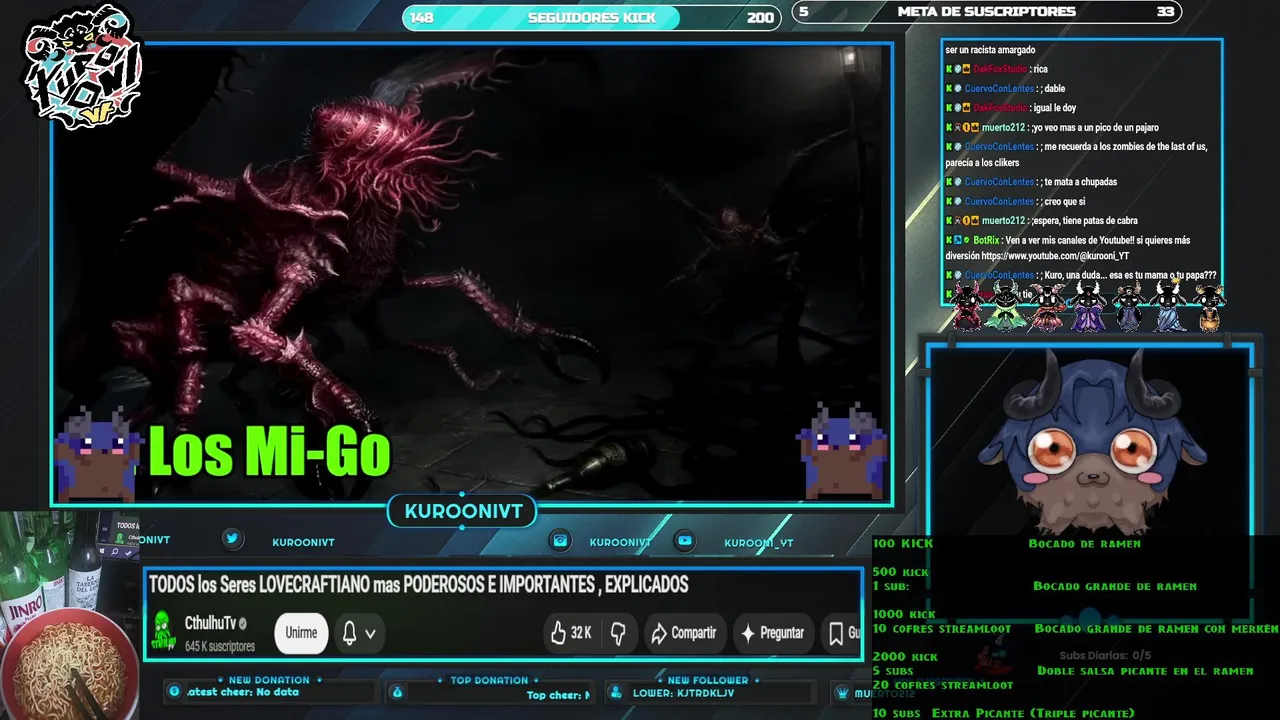Click the "LOWER: KJTRDKLJV" follower text

683,693
